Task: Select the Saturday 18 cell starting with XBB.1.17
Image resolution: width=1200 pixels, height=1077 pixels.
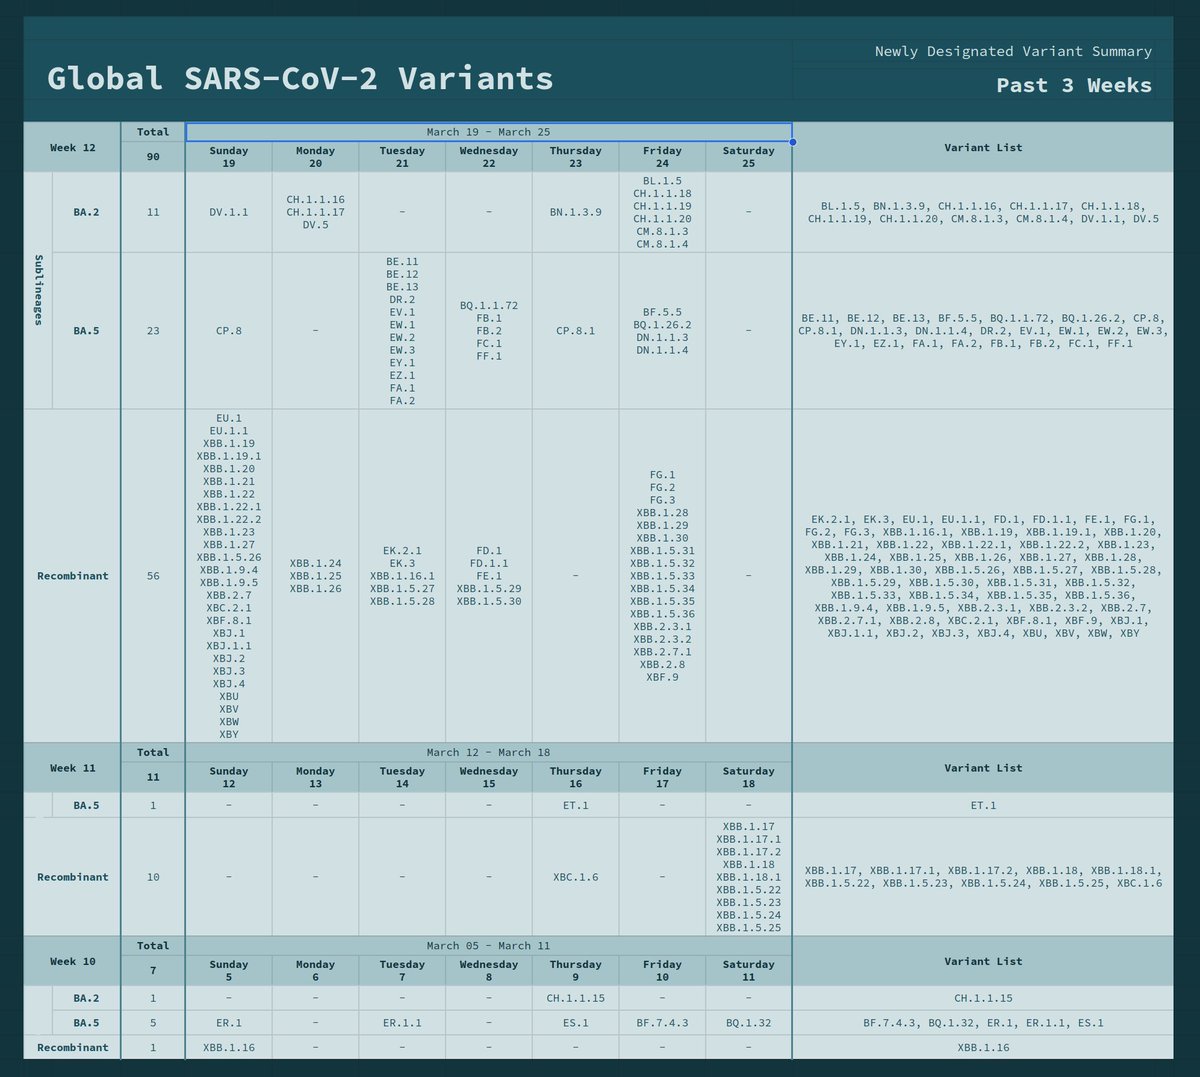Action: tap(749, 877)
